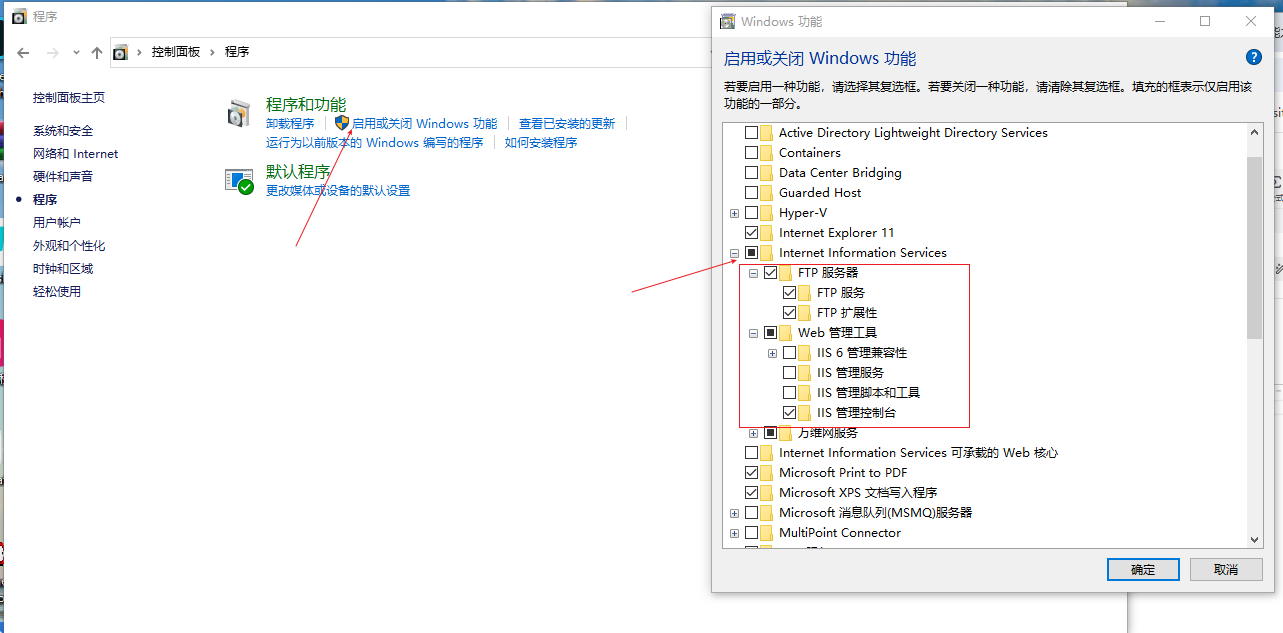1283x633 pixels.
Task: Tick the Data Center Bridging checkbox
Action: point(752,173)
